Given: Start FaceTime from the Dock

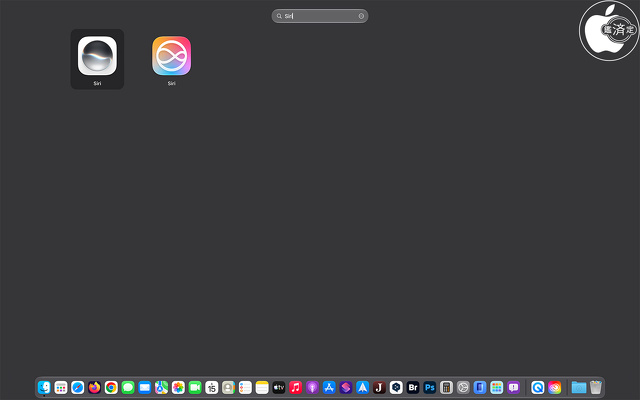Looking at the screenshot, I should 195,387.
